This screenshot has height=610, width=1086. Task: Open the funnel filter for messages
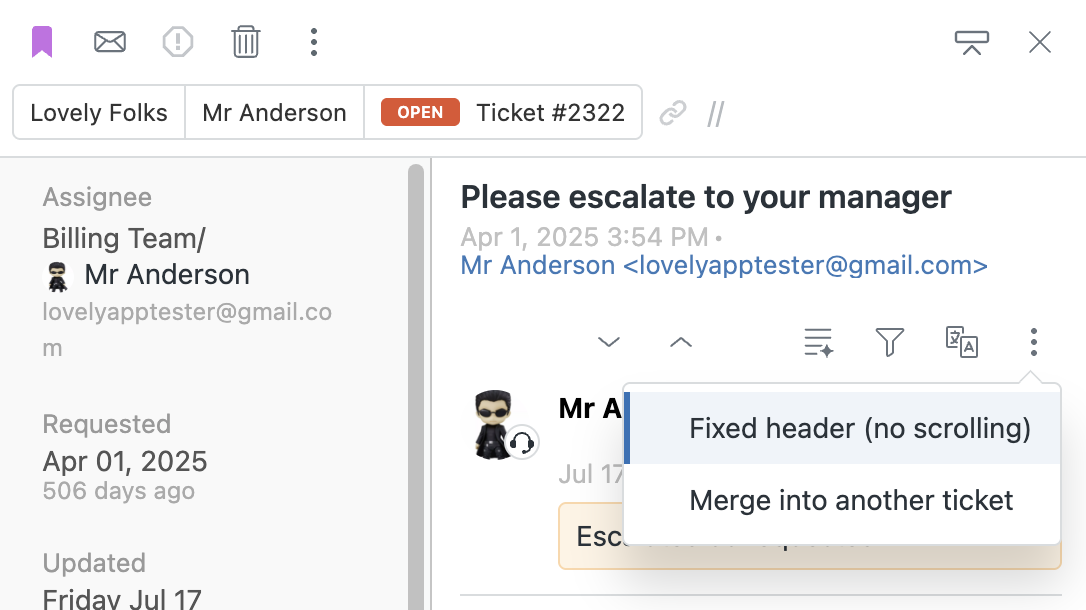point(890,342)
